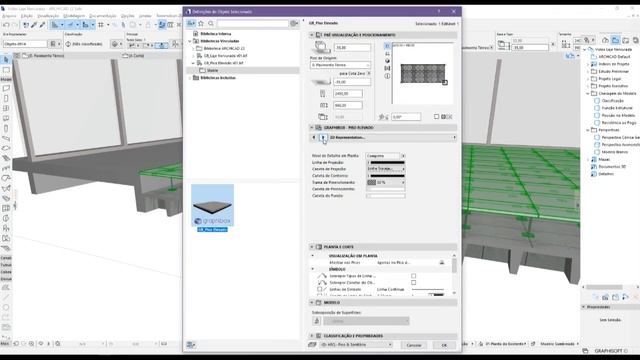Click the dialog options icon under the thumbnail
640x360 pixels.
click(191, 345)
